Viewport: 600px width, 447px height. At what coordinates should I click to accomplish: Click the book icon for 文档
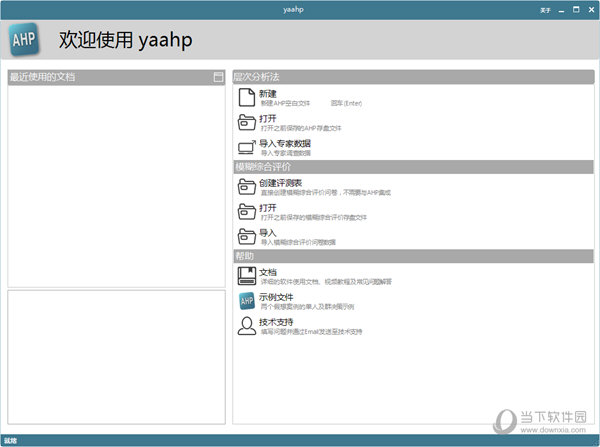point(247,276)
